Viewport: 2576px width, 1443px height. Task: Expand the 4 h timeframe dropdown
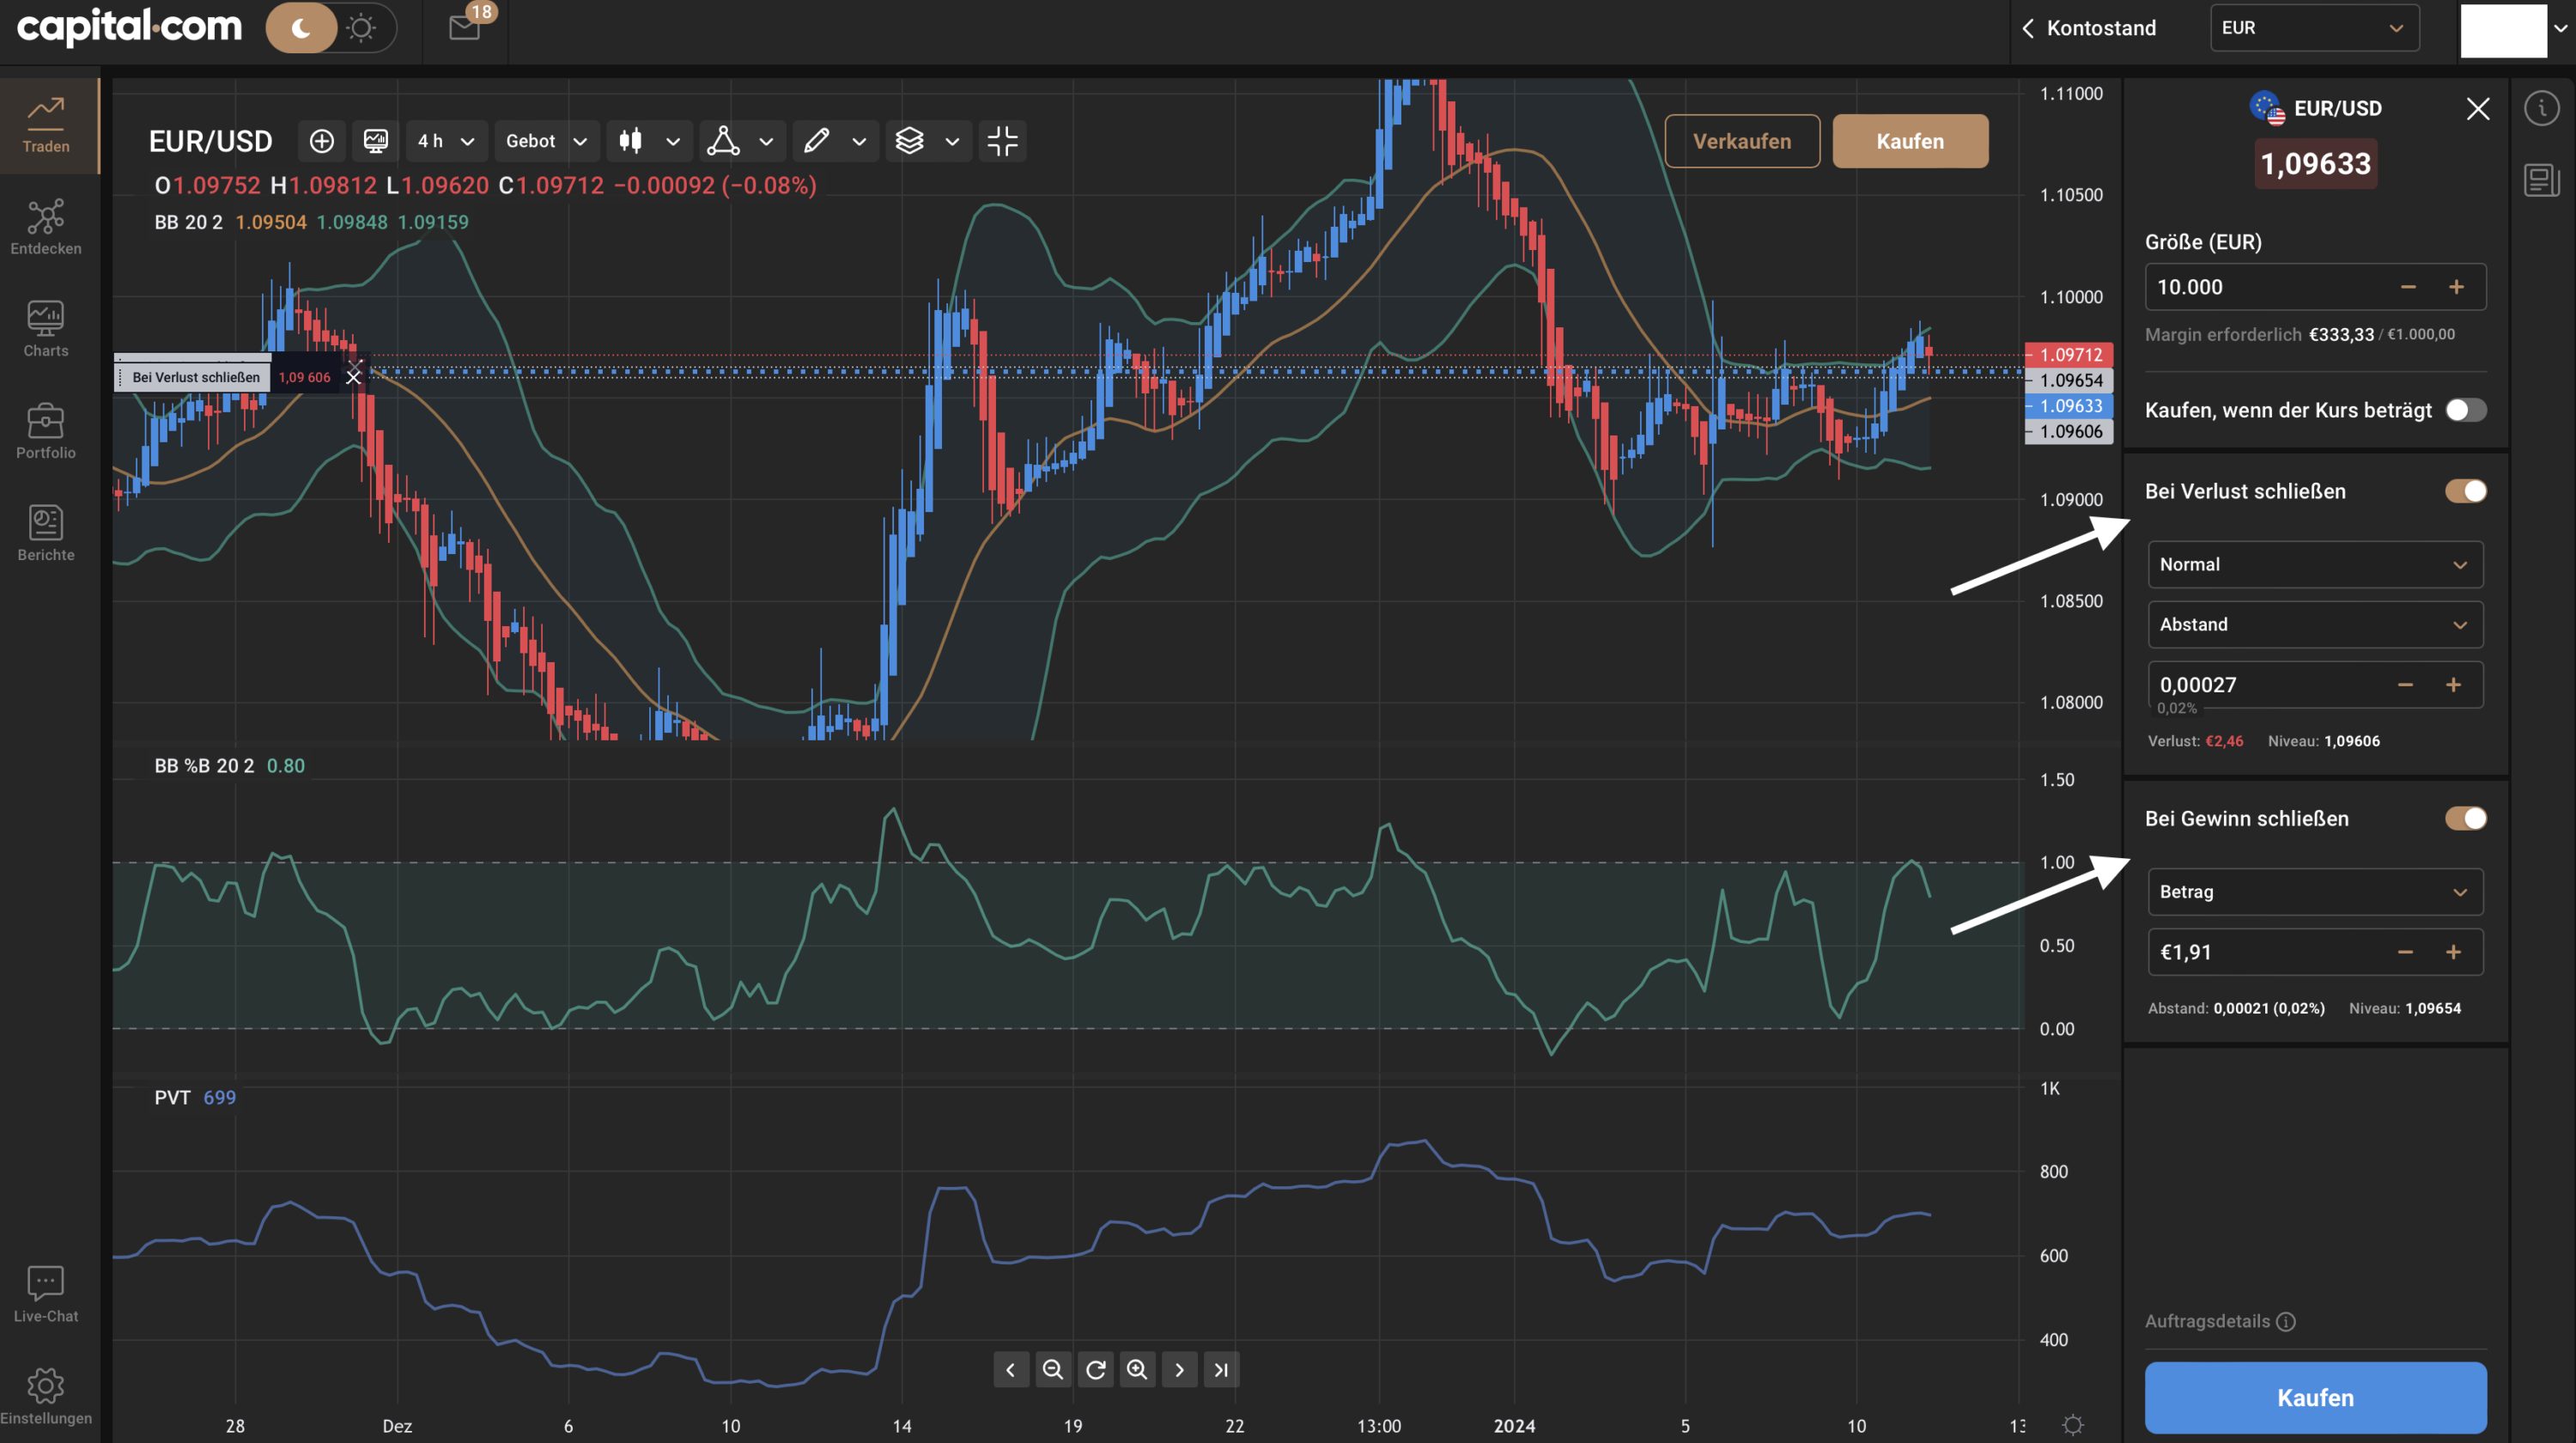coord(446,141)
